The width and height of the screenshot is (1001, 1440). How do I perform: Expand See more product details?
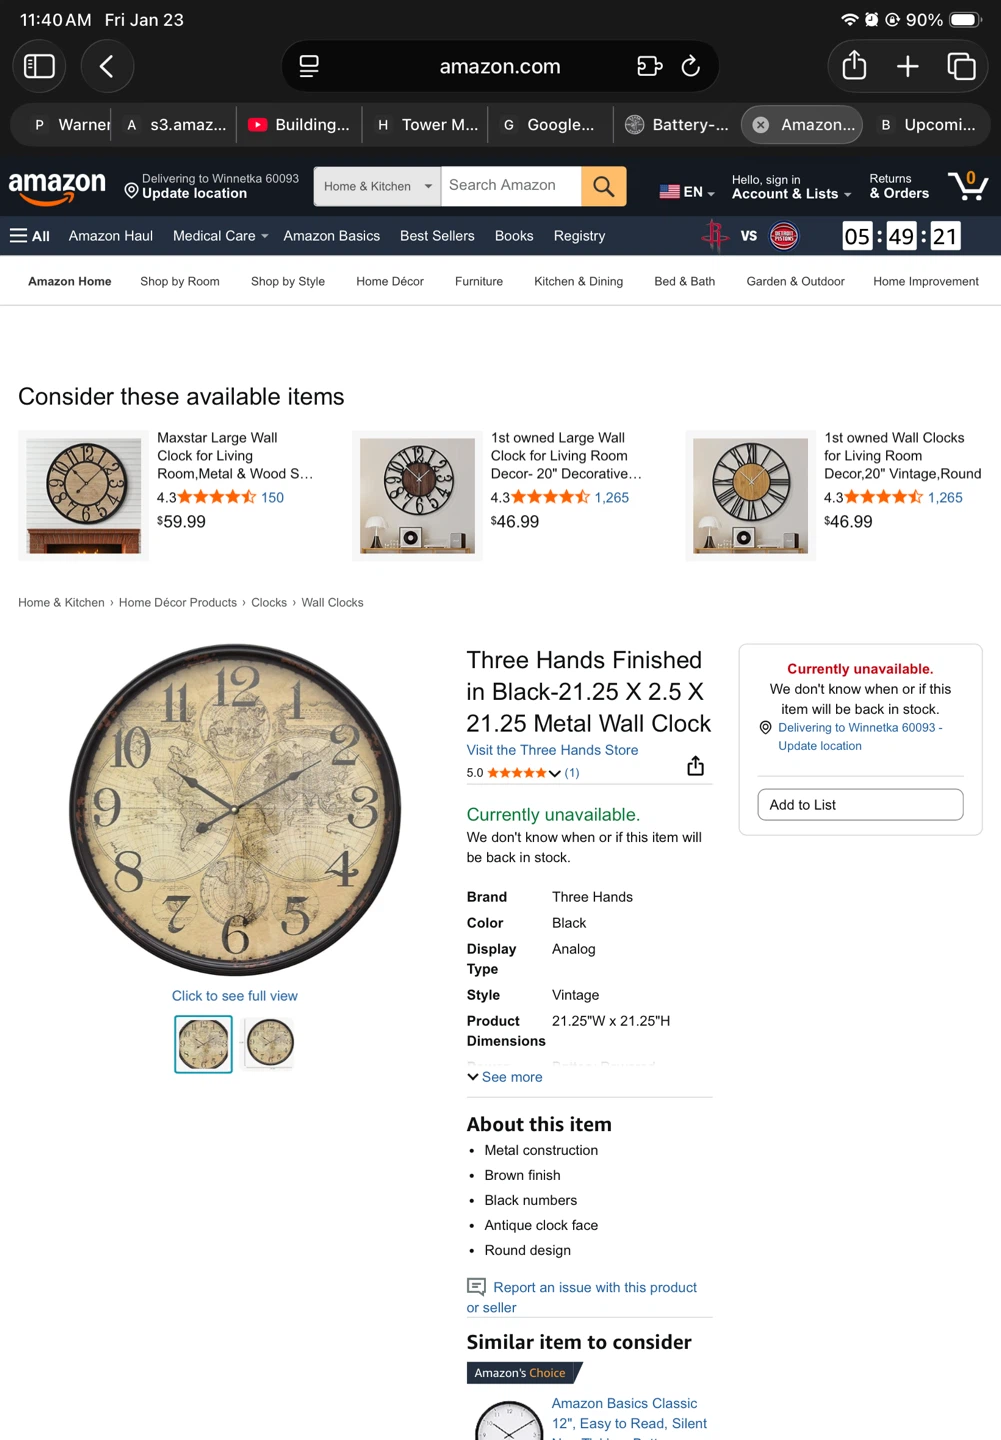click(x=505, y=1077)
